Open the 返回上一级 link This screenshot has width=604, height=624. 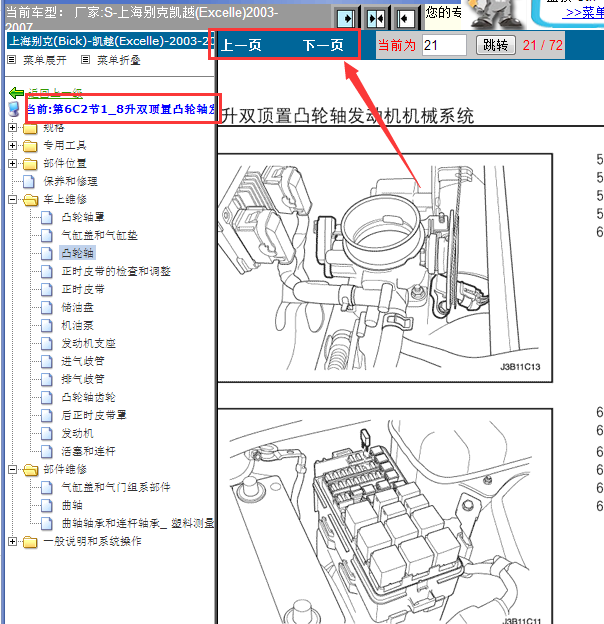[55, 93]
